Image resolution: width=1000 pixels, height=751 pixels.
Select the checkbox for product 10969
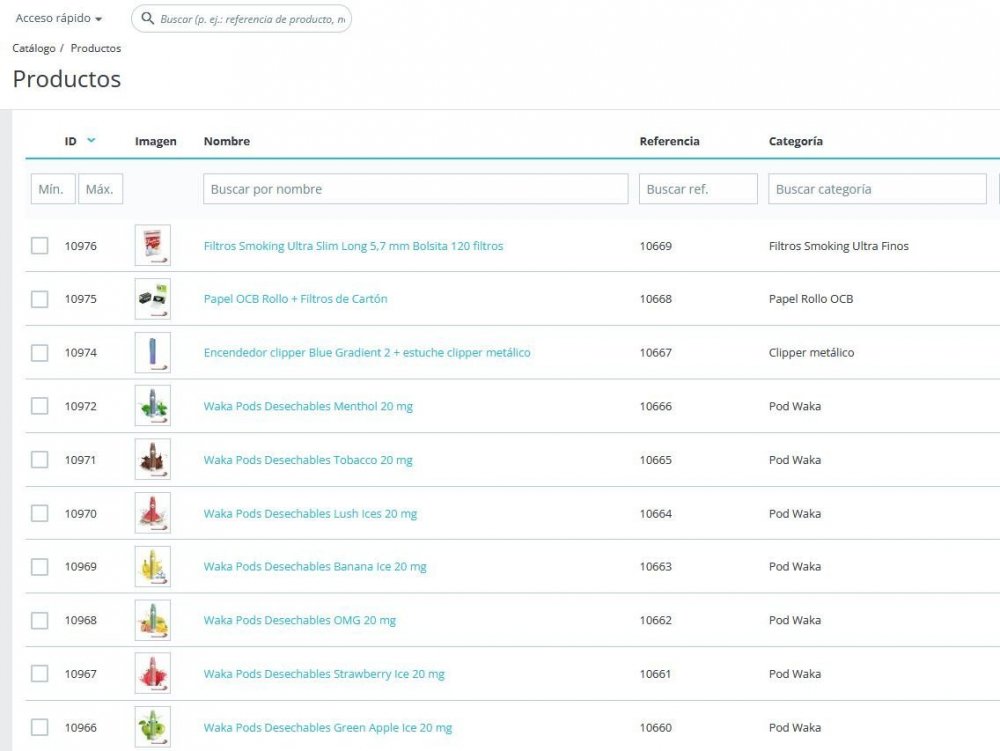pos(40,567)
